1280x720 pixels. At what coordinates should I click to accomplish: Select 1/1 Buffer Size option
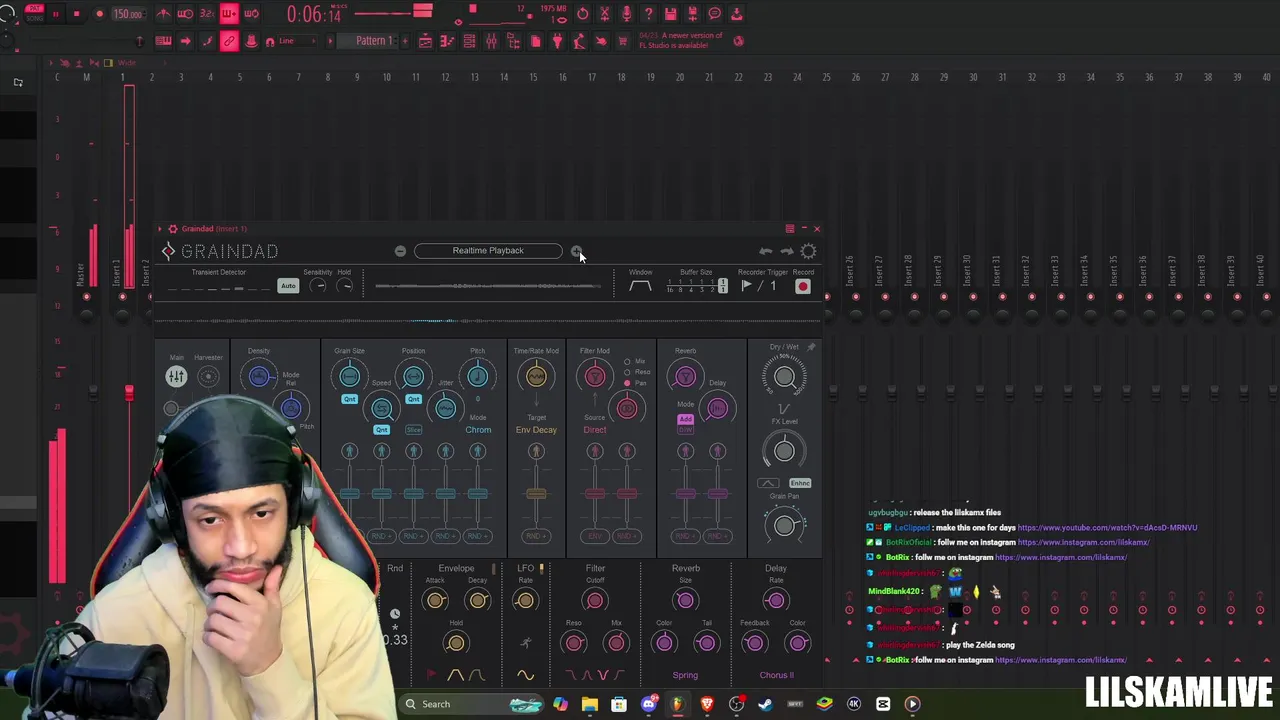click(722, 286)
